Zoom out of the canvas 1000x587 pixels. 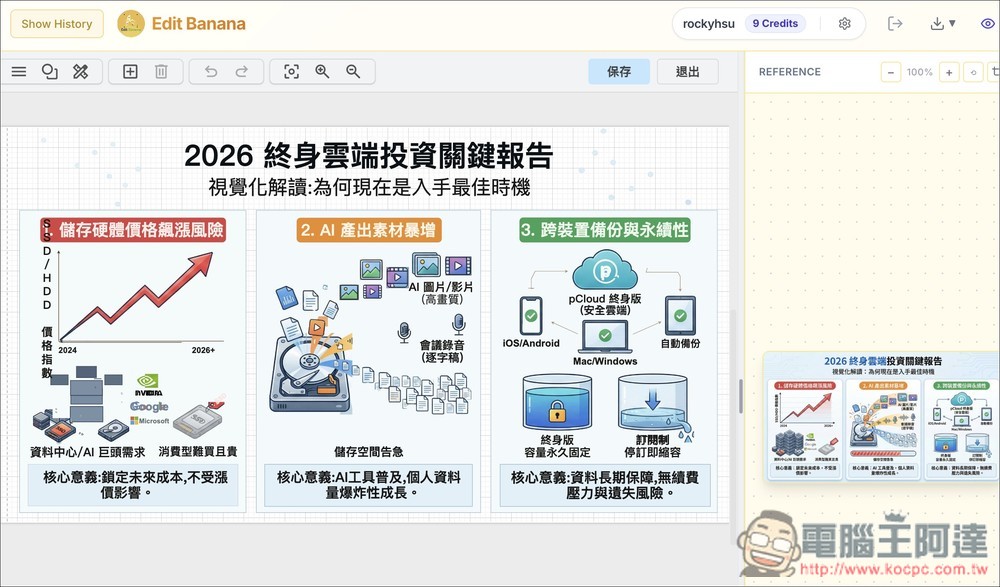click(x=351, y=71)
